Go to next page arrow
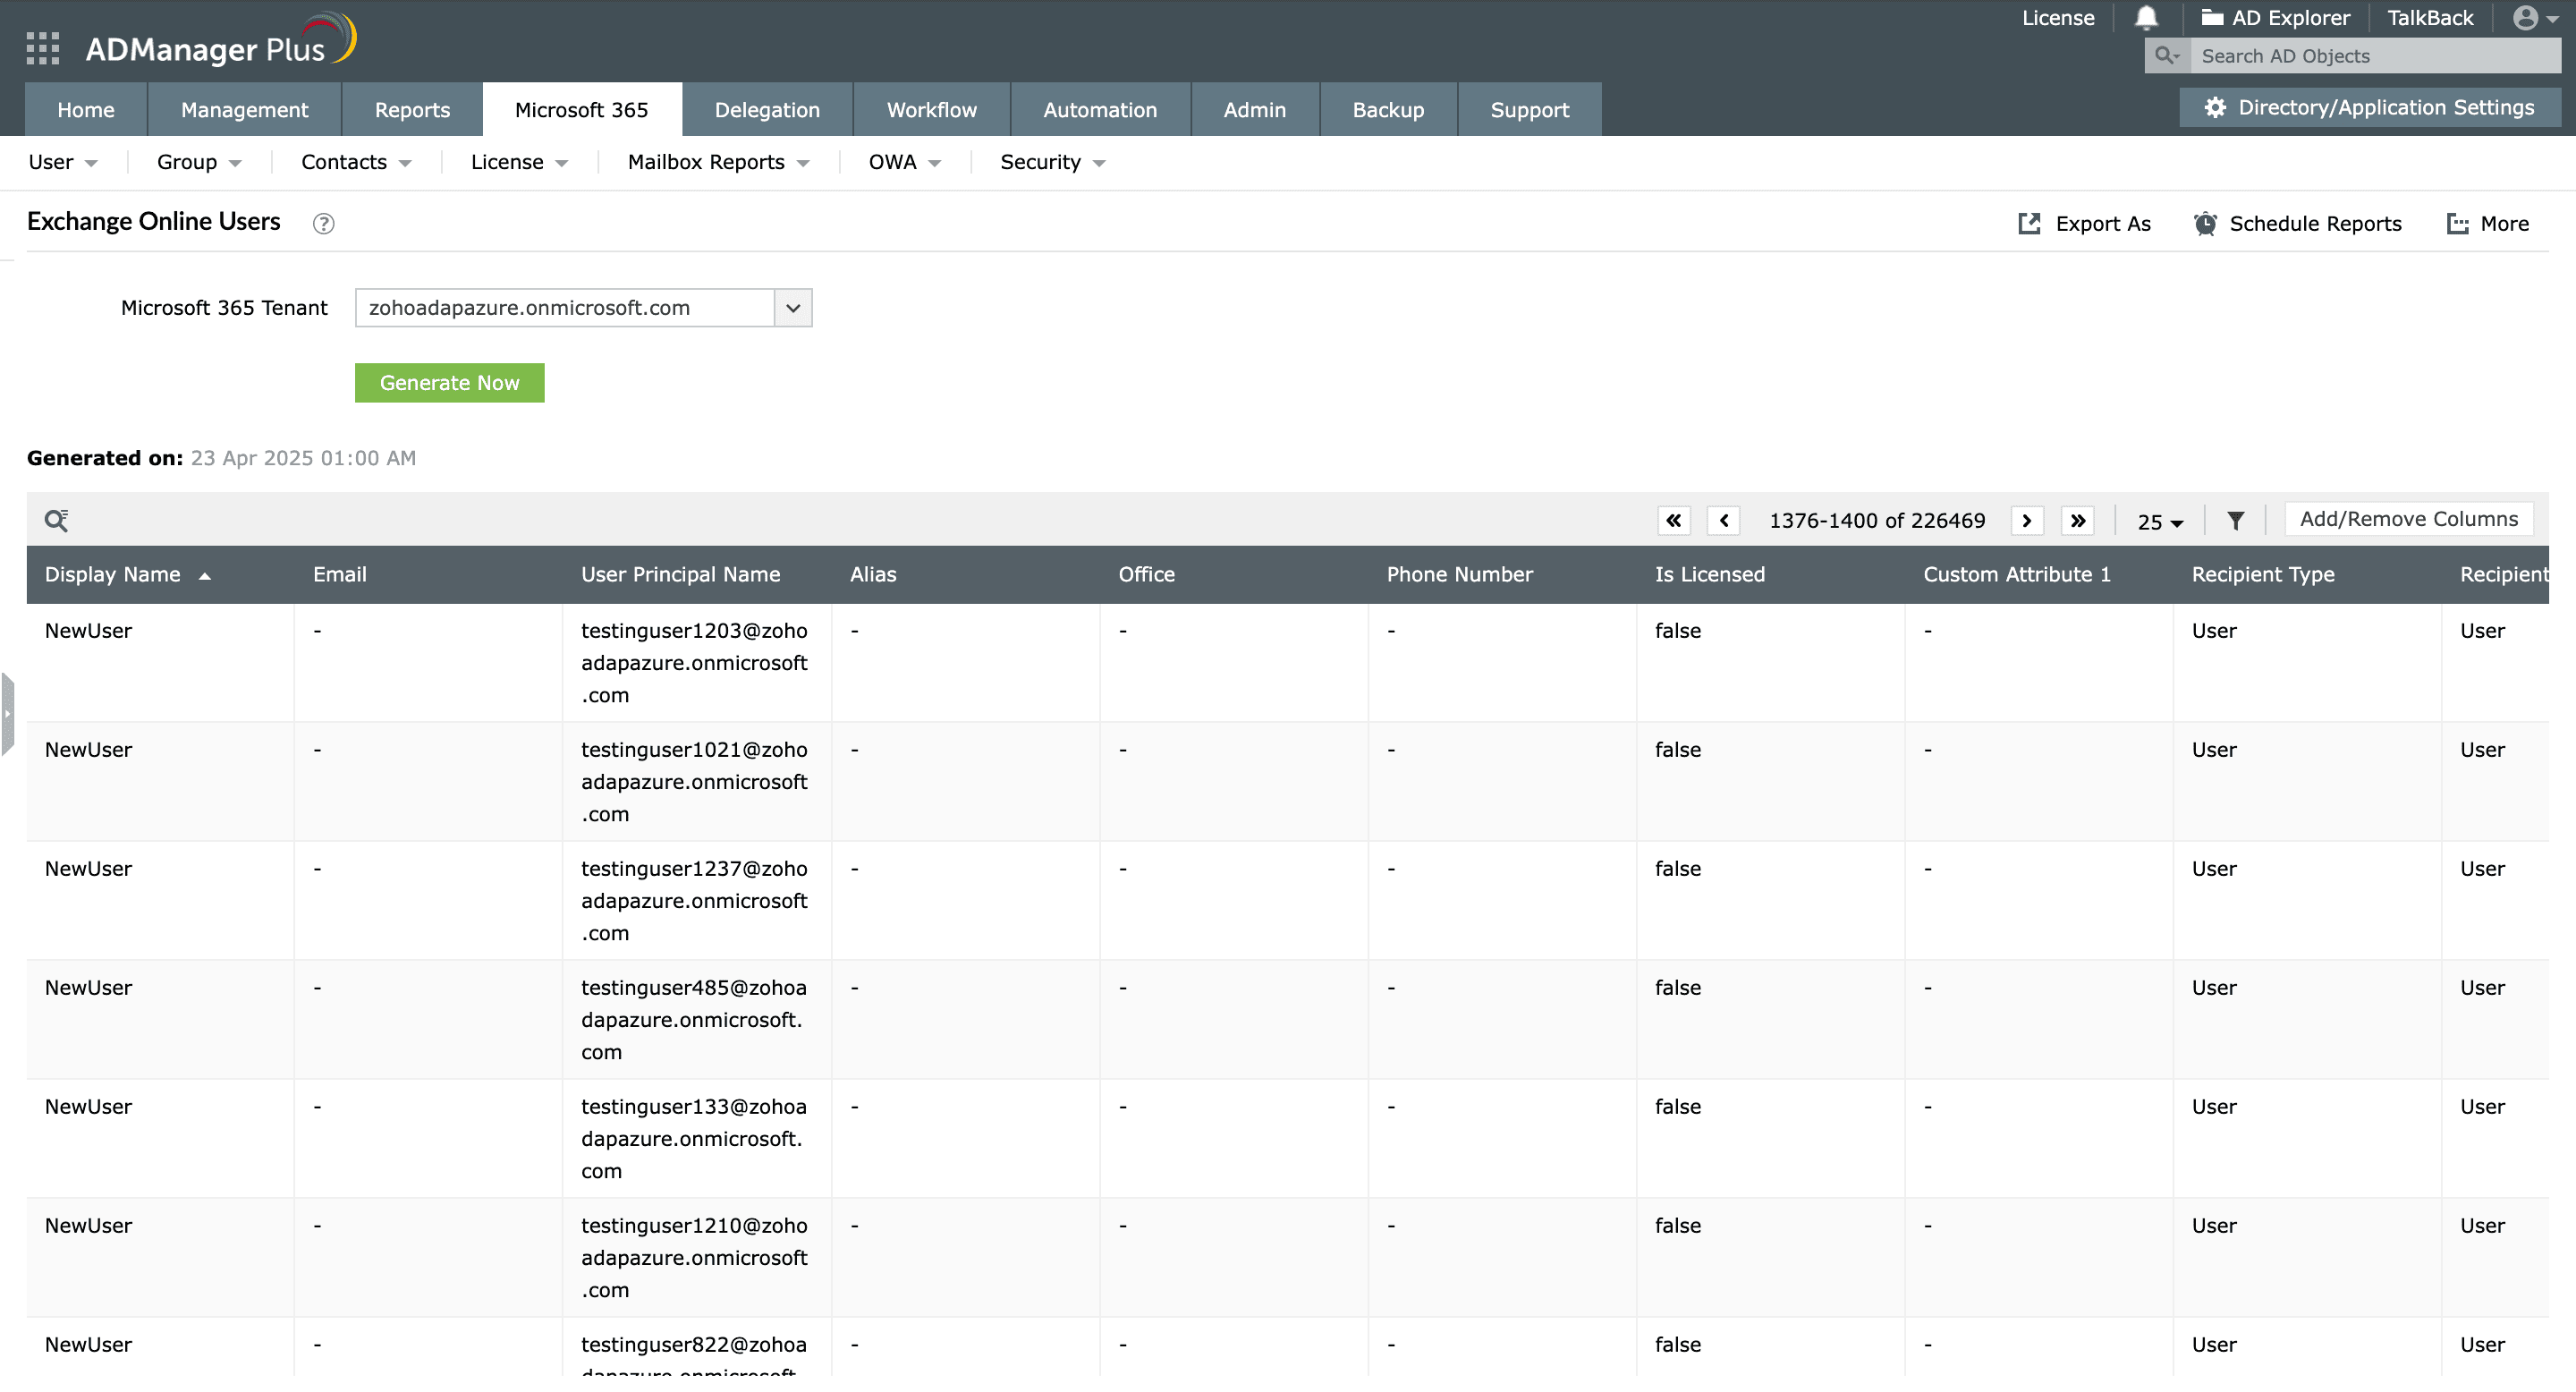This screenshot has width=2576, height=1392. pos(2027,520)
